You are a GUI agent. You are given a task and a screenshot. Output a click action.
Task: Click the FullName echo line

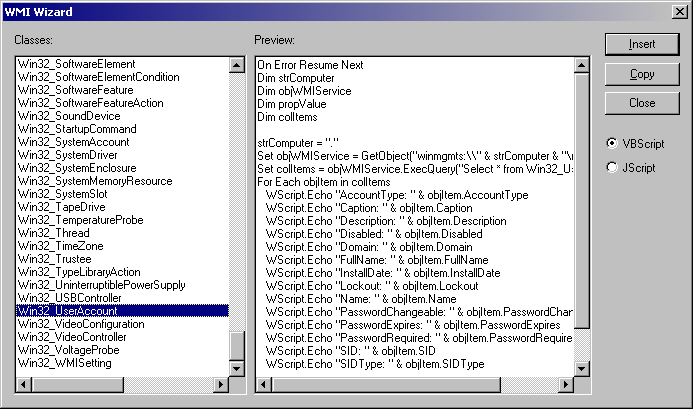pos(377,260)
